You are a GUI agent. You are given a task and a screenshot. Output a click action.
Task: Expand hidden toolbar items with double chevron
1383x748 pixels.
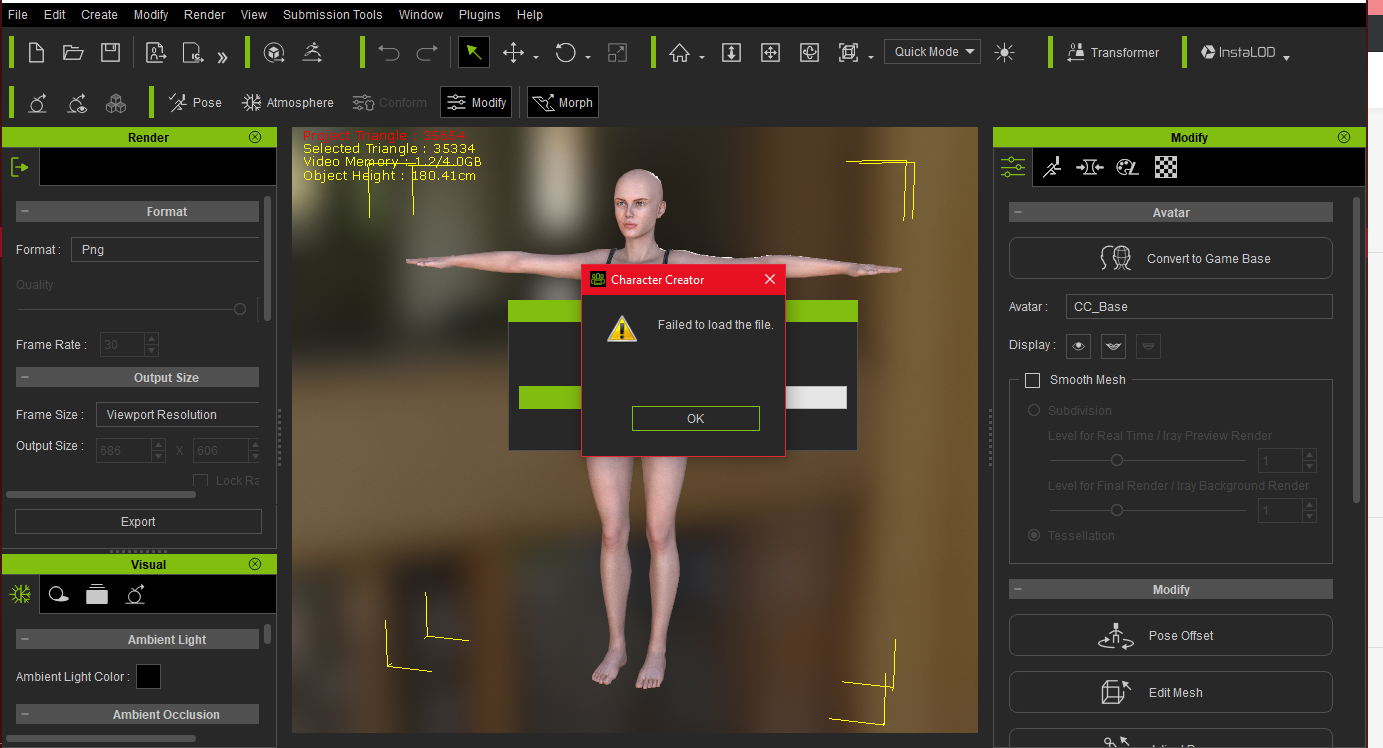point(222,57)
